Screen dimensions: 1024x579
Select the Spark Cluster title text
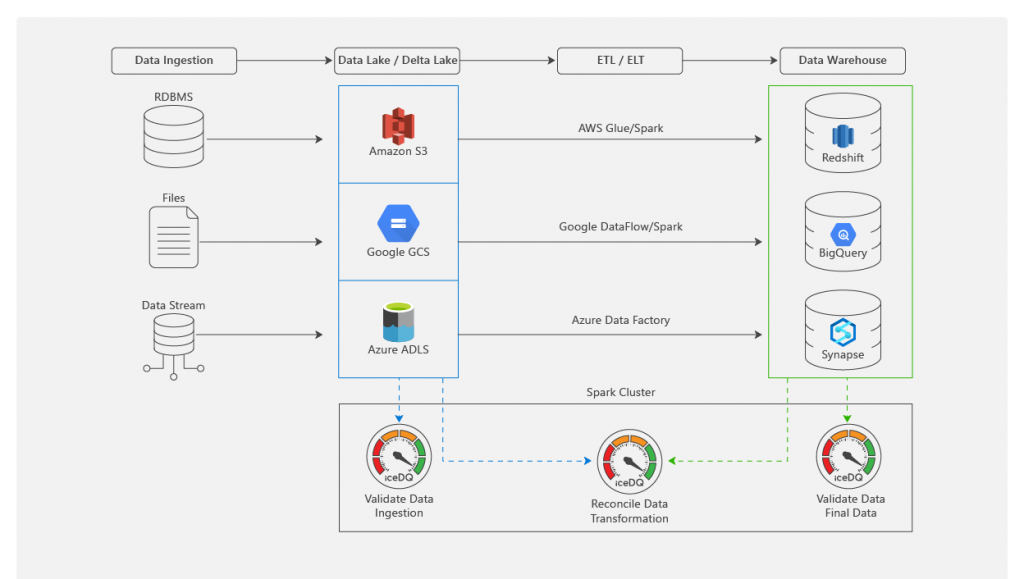click(620, 392)
